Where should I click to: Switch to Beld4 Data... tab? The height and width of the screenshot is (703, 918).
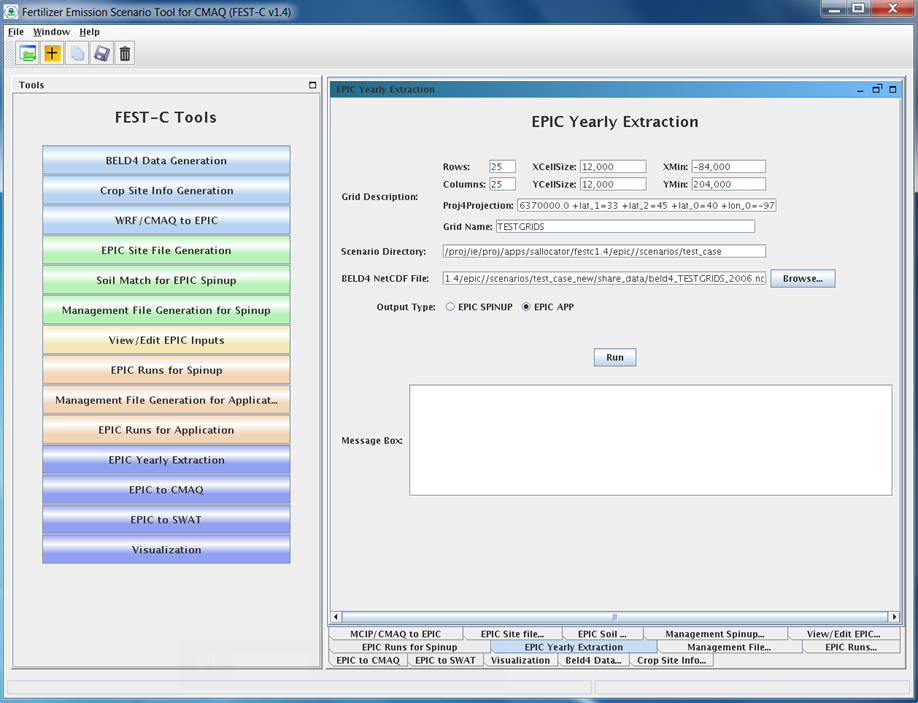(x=593, y=660)
